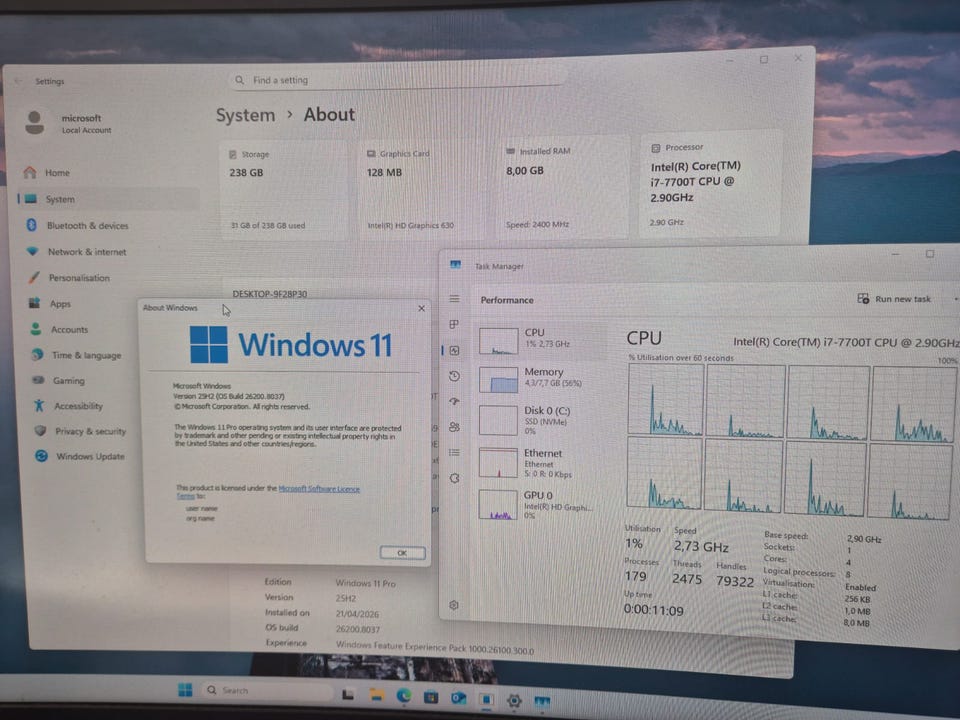The image size is (960, 720).
Task: Click Up time value 0:00:11:09
Action: pyautogui.click(x=653, y=610)
